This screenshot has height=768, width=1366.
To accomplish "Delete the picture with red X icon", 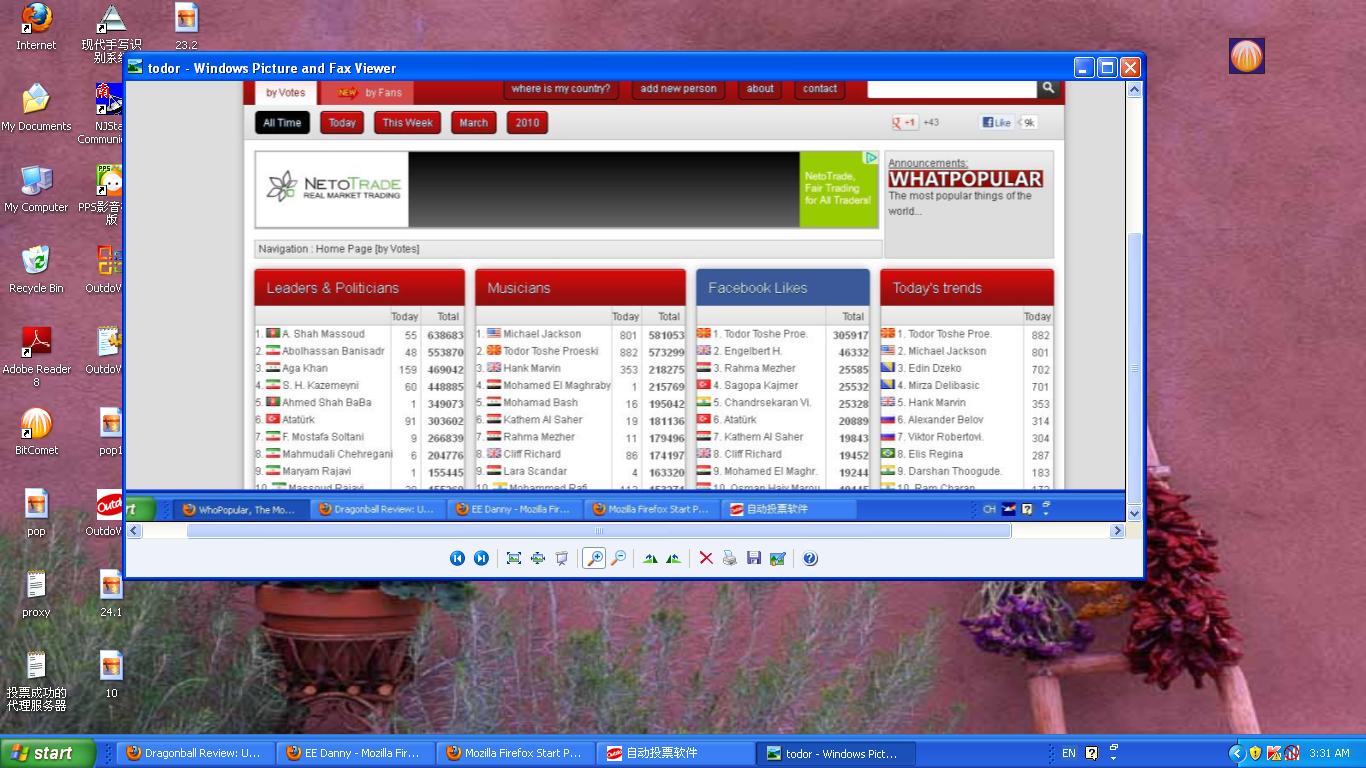I will pyautogui.click(x=706, y=558).
